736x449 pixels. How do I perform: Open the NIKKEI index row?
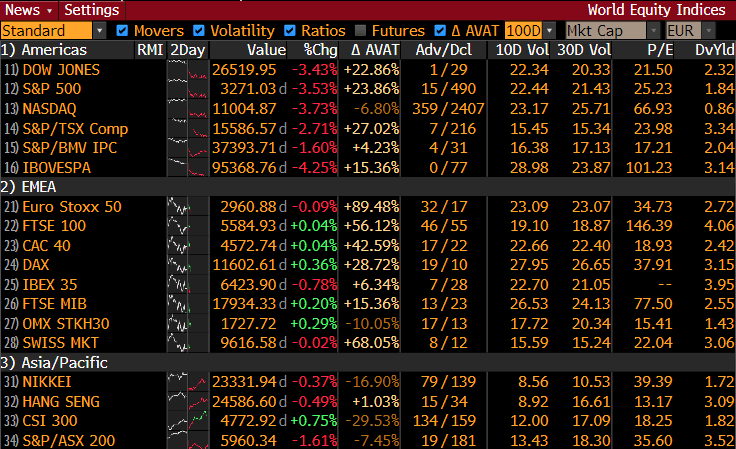coord(47,382)
